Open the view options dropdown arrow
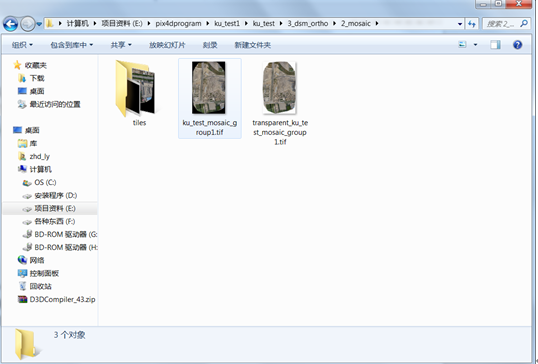This screenshot has height=364, width=538. click(475, 45)
